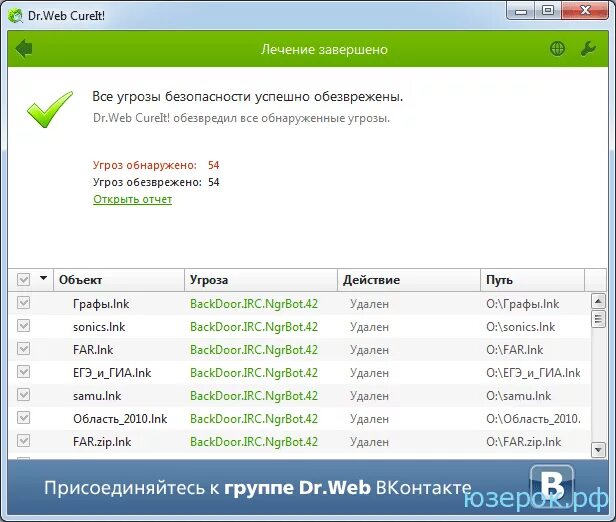Select the samu.lnk object name
616x522 pixels.
tap(97, 396)
